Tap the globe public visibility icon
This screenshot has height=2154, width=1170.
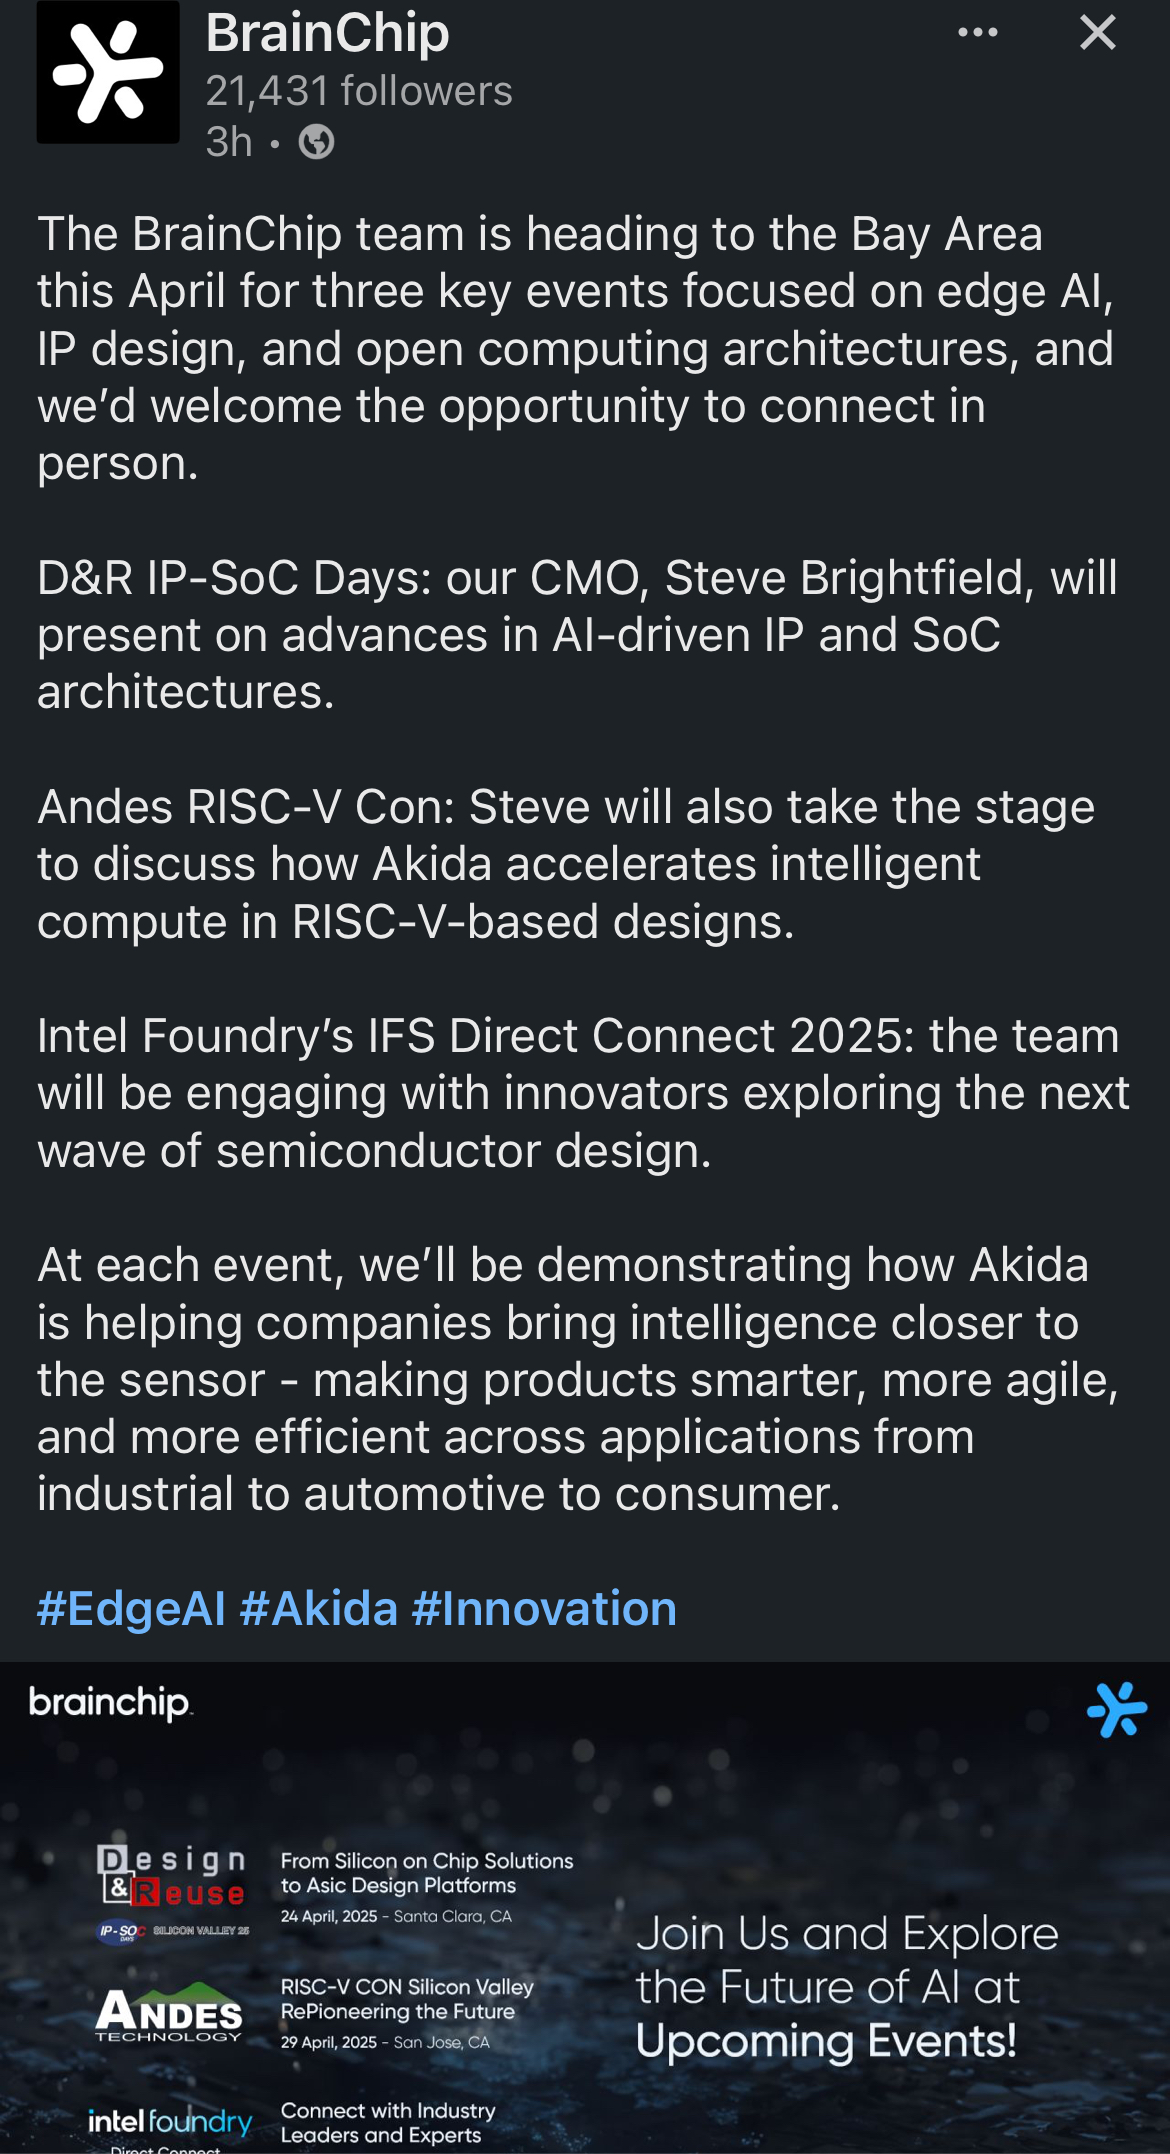[x=316, y=142]
